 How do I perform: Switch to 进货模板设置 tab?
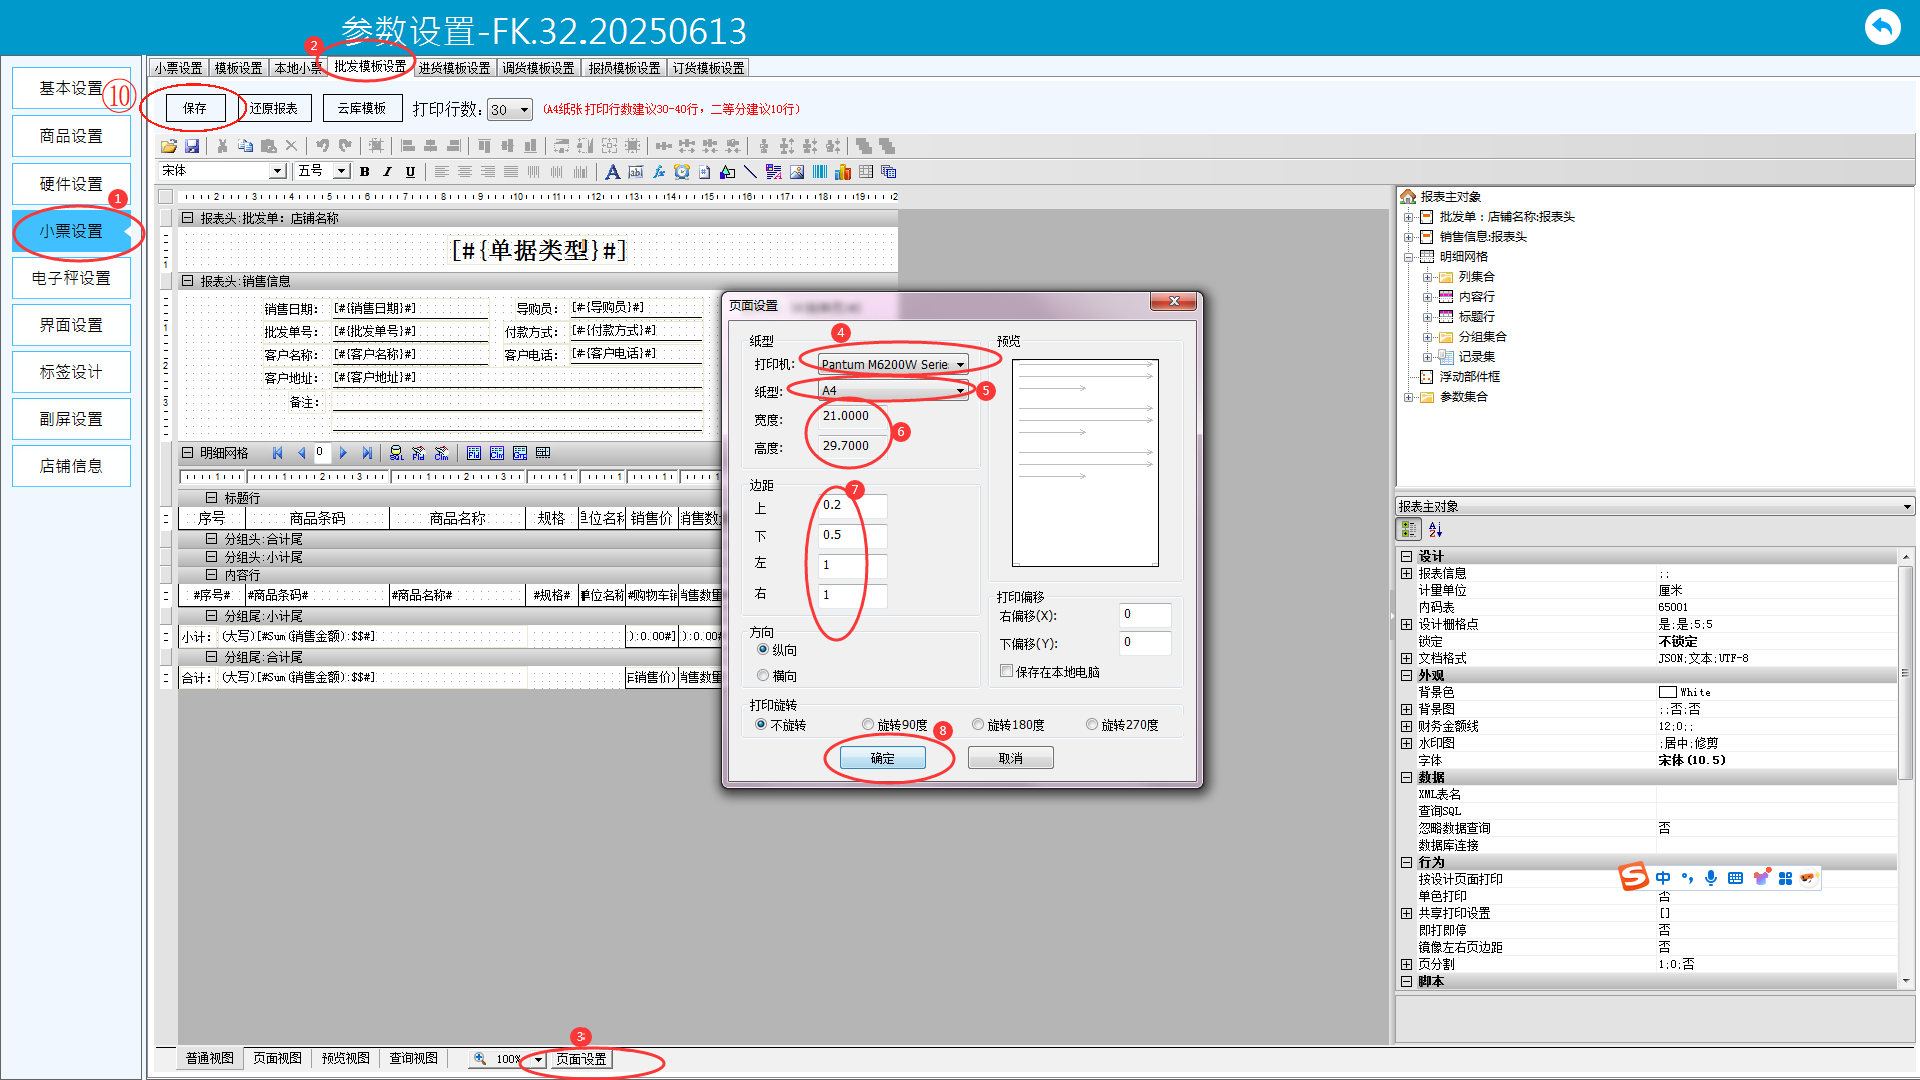(454, 68)
